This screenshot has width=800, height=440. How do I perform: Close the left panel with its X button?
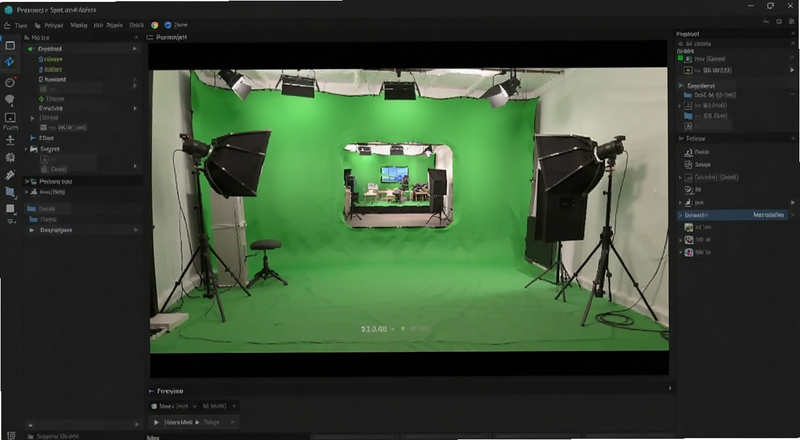click(x=136, y=38)
